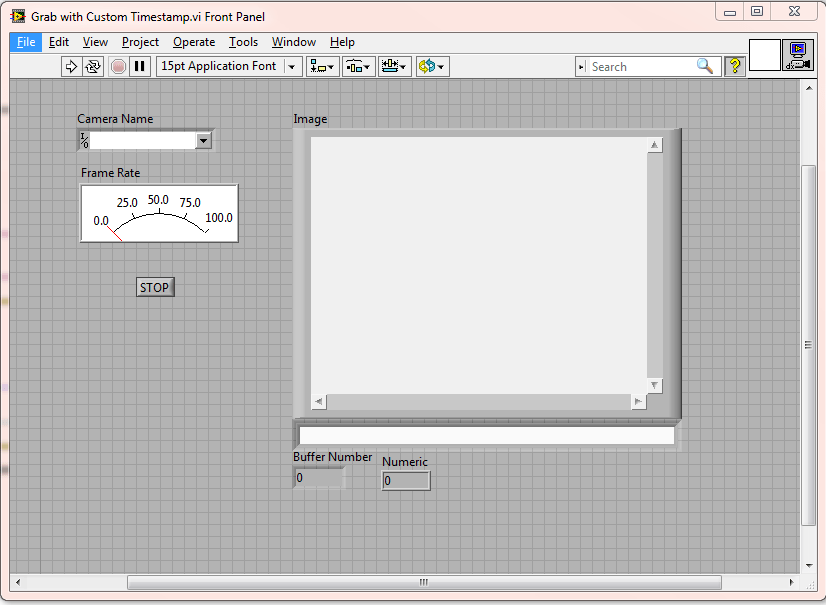Click the Numeric indicator field
This screenshot has height=605, width=826.
406,481
